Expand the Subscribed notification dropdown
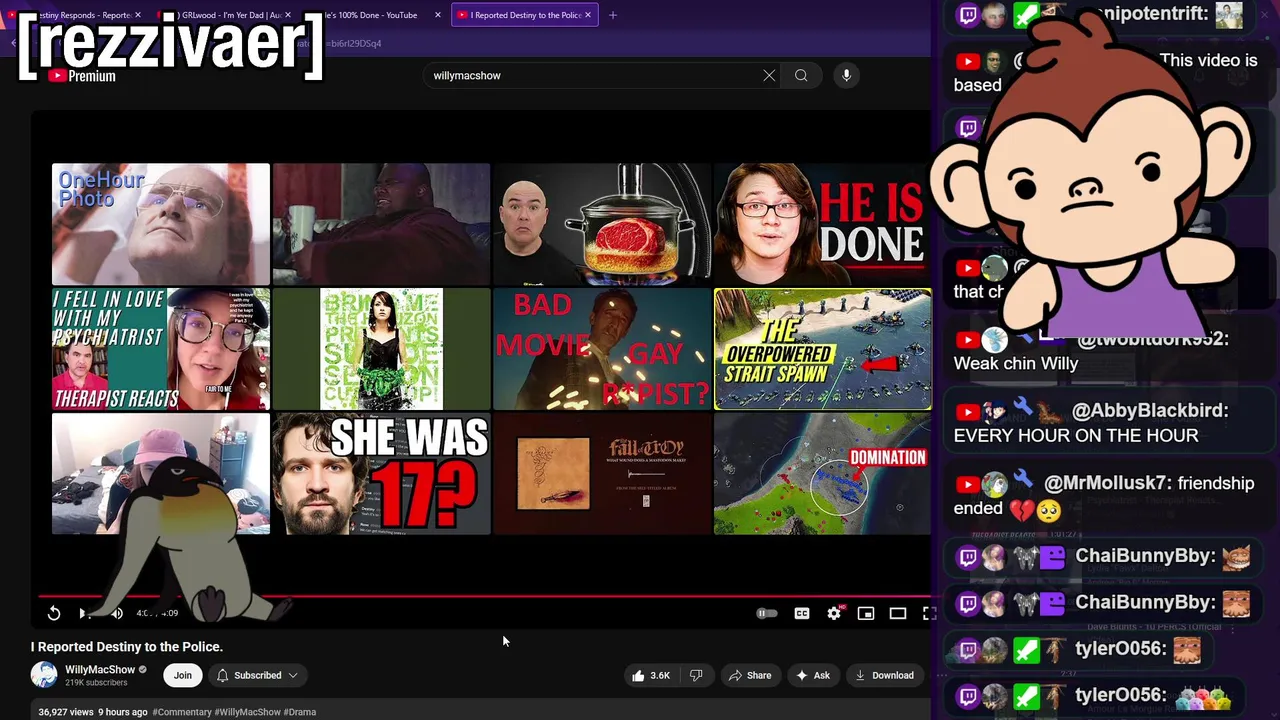The image size is (1280, 720). tap(257, 675)
